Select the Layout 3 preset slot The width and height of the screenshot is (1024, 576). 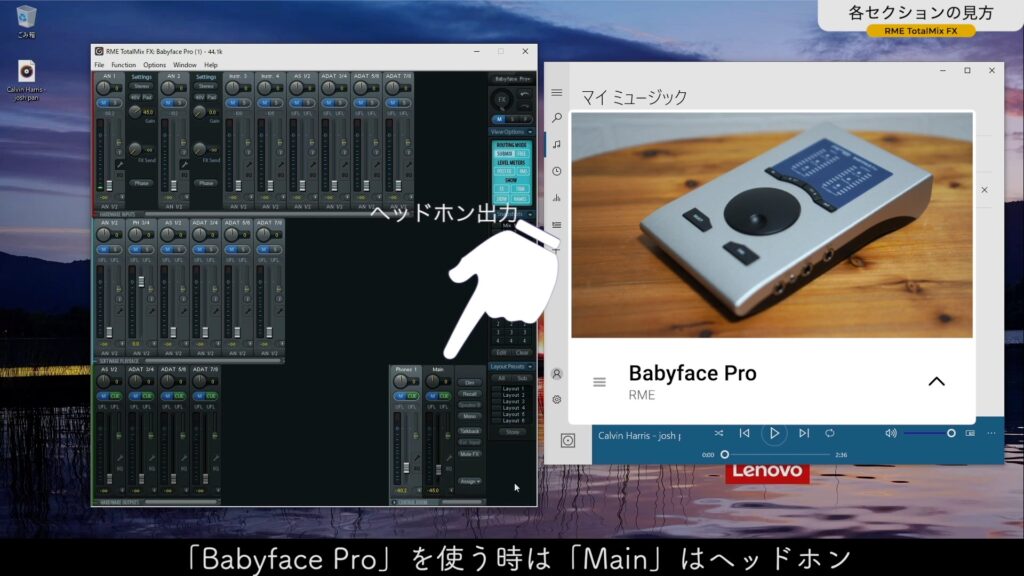coord(509,402)
